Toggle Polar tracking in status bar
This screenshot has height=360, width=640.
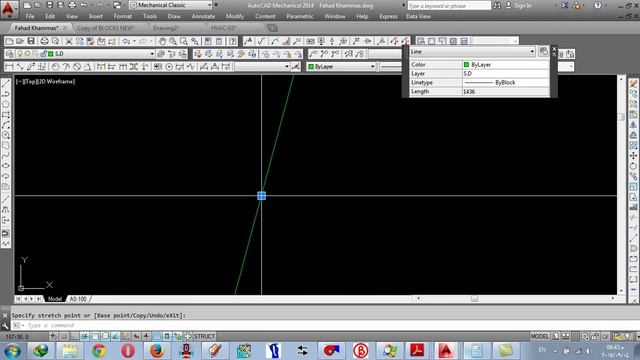tap(84, 336)
